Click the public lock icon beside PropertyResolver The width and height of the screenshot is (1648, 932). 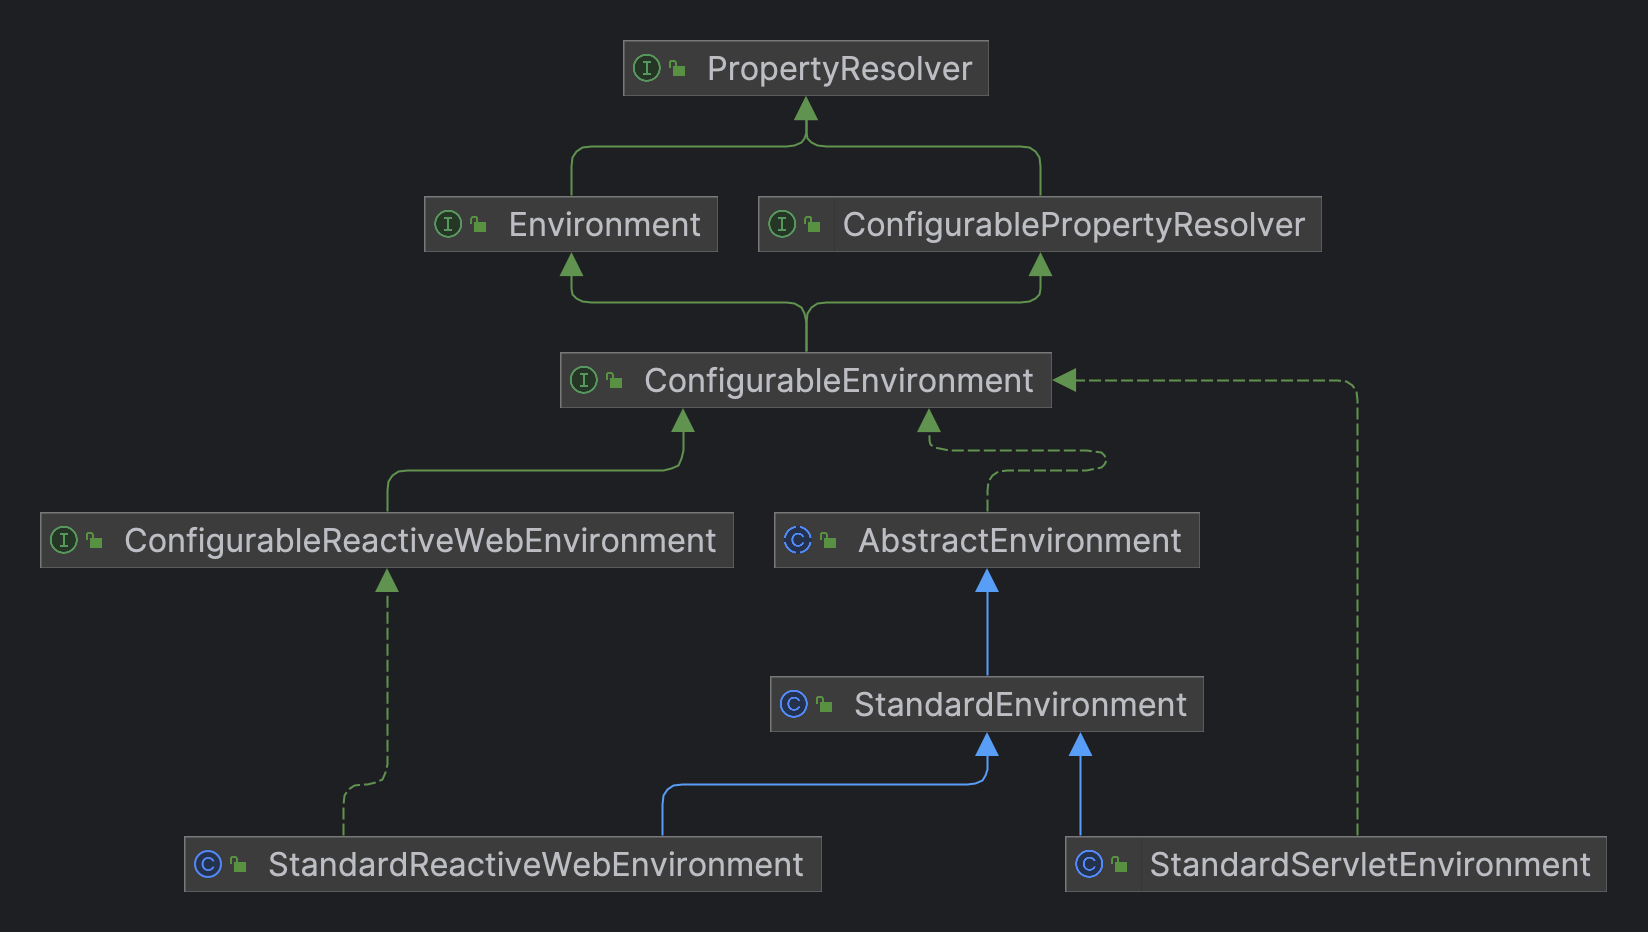[x=678, y=68]
